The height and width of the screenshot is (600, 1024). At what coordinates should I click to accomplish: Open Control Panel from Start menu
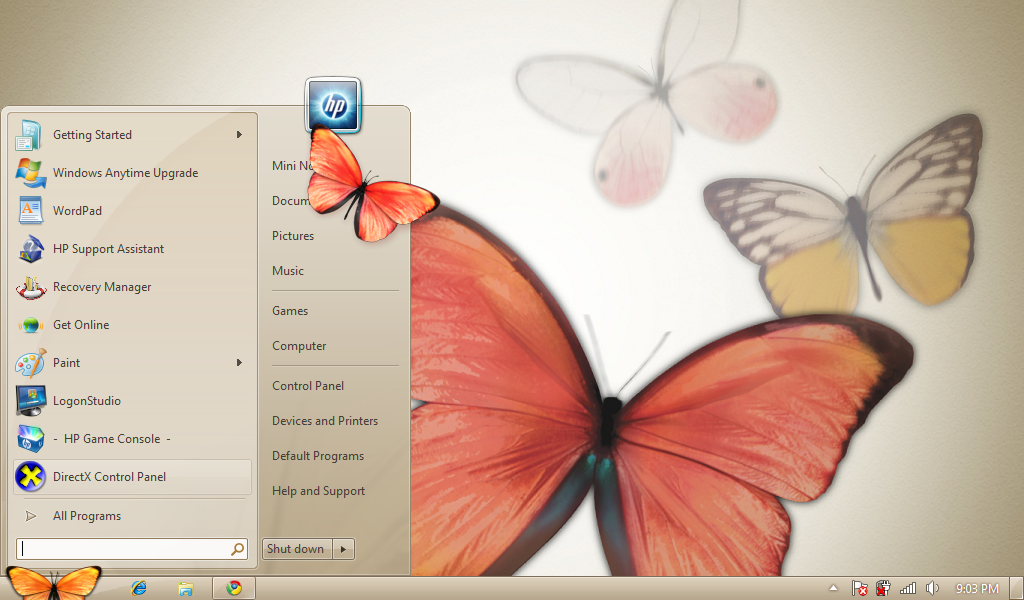[x=308, y=386]
